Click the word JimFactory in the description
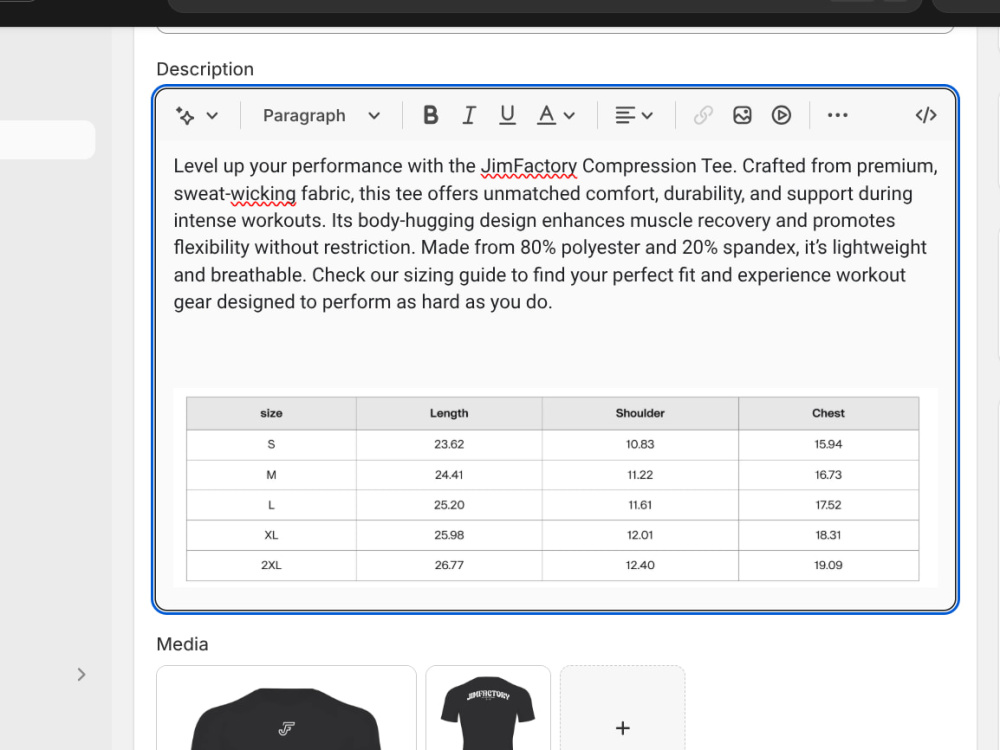Viewport: 1000px width, 750px height. click(529, 166)
